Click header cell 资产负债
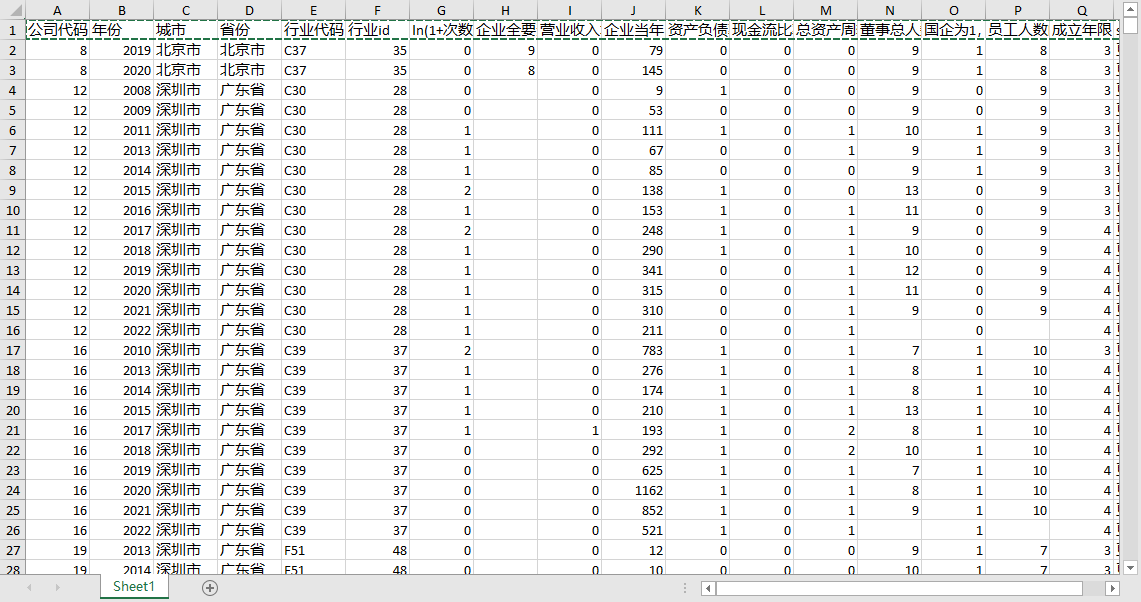The height and width of the screenshot is (602, 1141). pyautogui.click(x=698, y=31)
